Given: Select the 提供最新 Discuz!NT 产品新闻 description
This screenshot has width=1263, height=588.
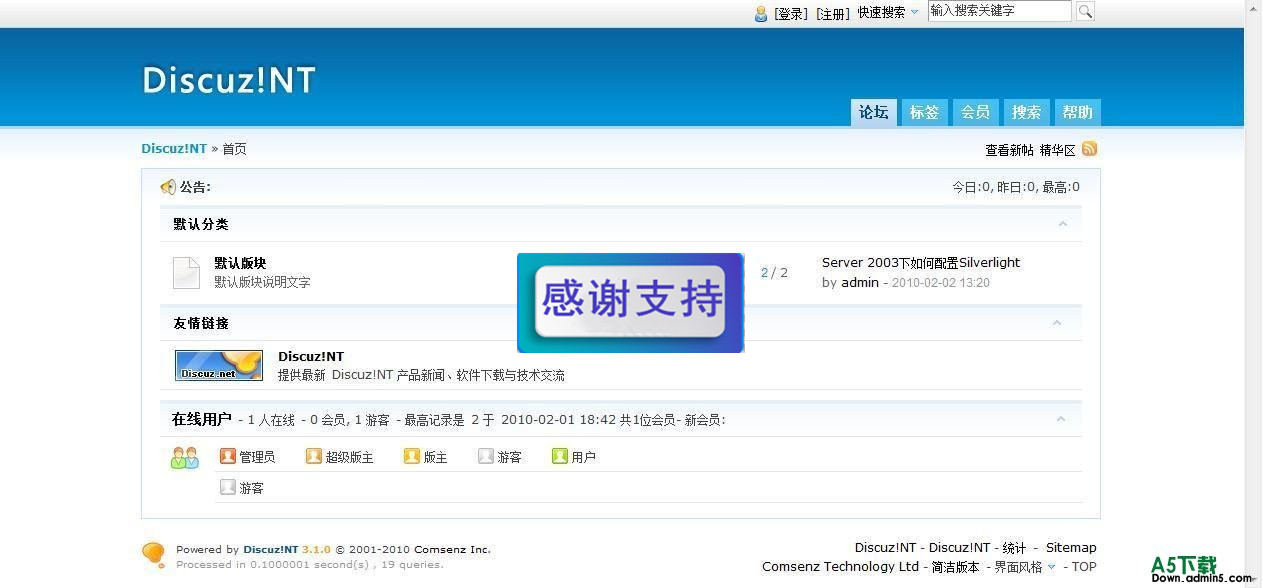Looking at the screenshot, I should coord(421,375).
